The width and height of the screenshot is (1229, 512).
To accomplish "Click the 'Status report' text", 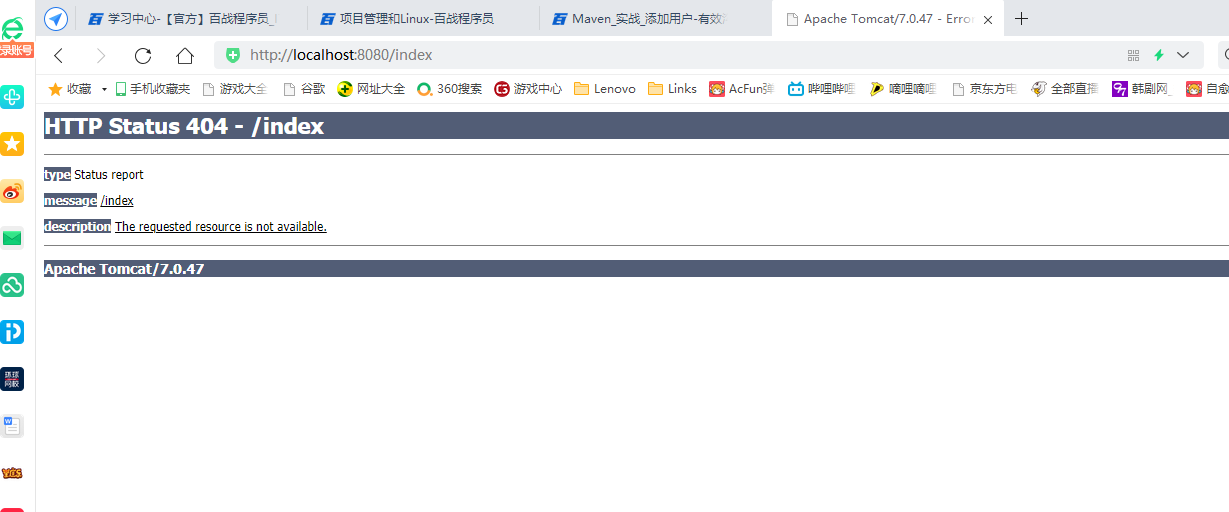I will pyautogui.click(x=109, y=174).
